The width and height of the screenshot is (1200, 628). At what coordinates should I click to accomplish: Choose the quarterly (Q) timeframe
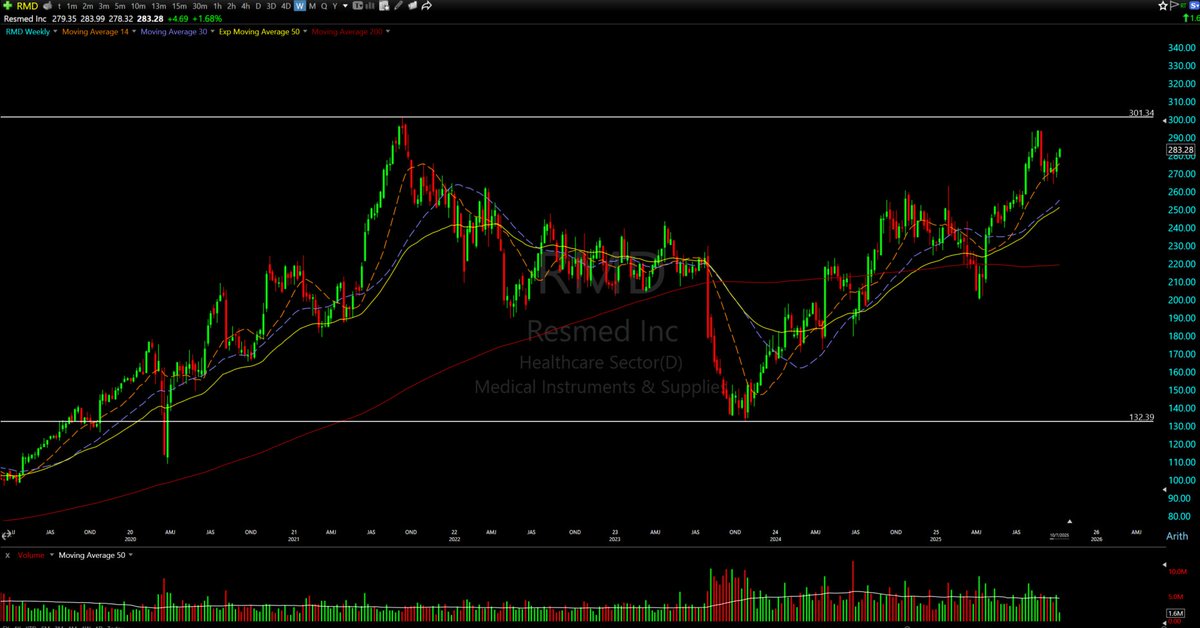324,6
